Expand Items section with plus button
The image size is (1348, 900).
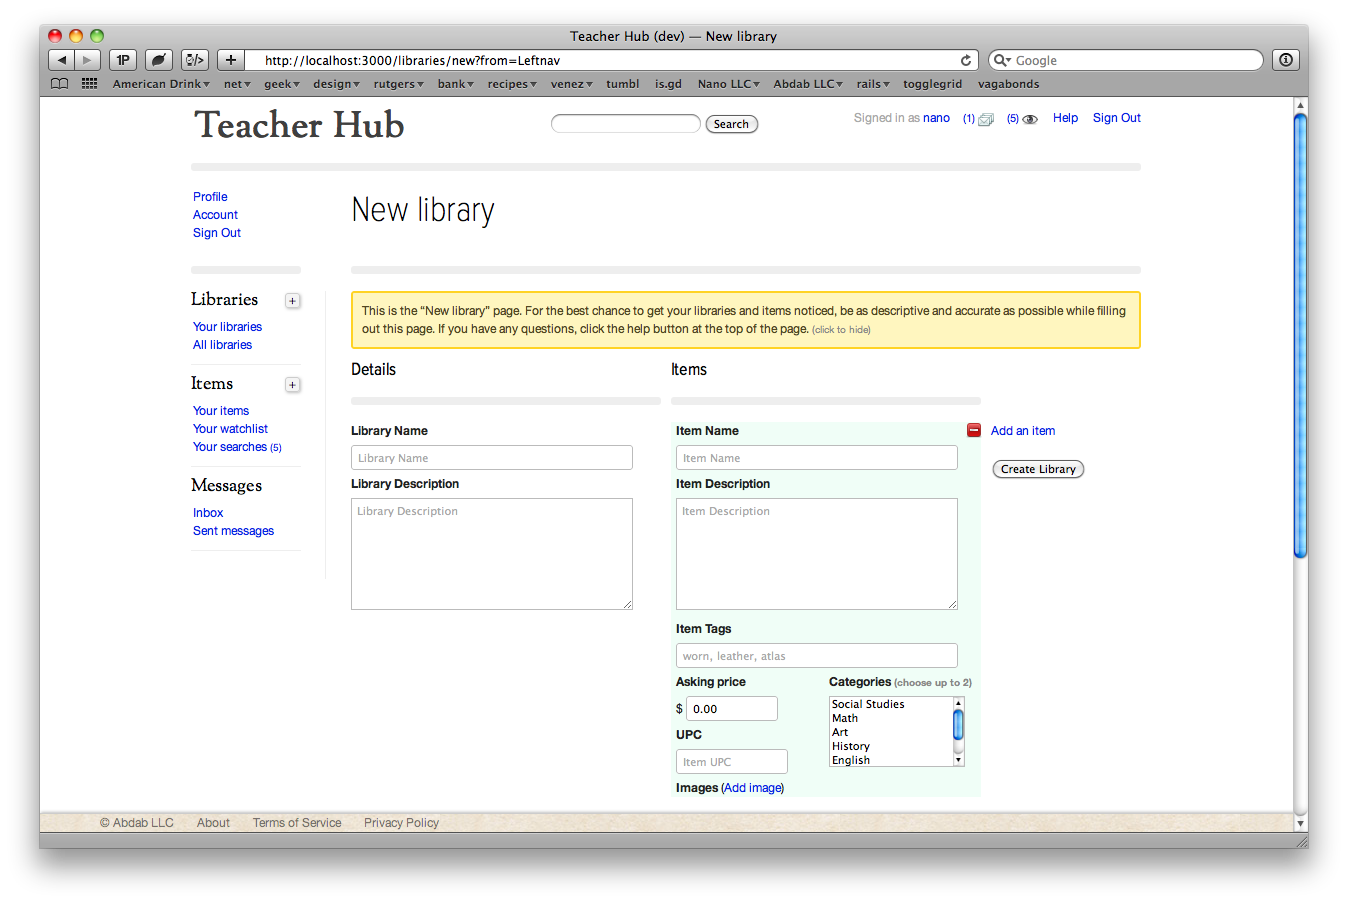pyautogui.click(x=292, y=385)
